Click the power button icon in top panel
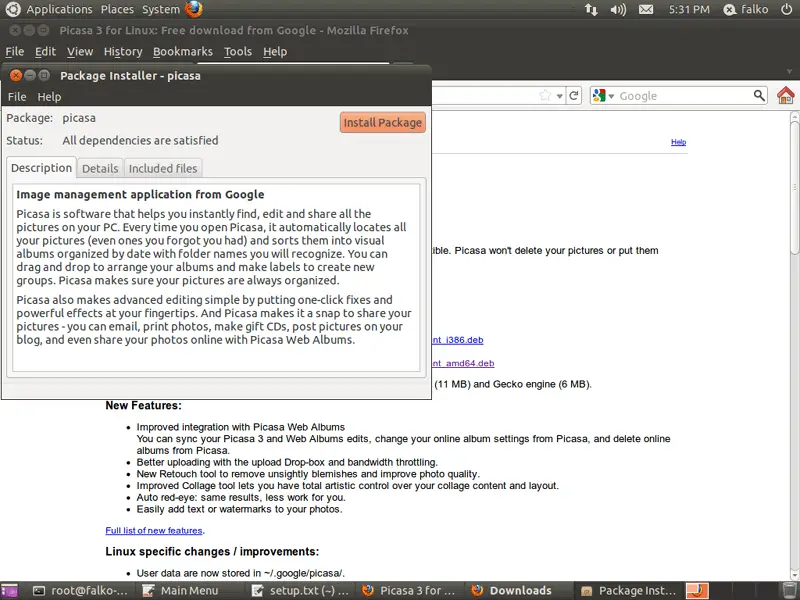 (x=786, y=9)
